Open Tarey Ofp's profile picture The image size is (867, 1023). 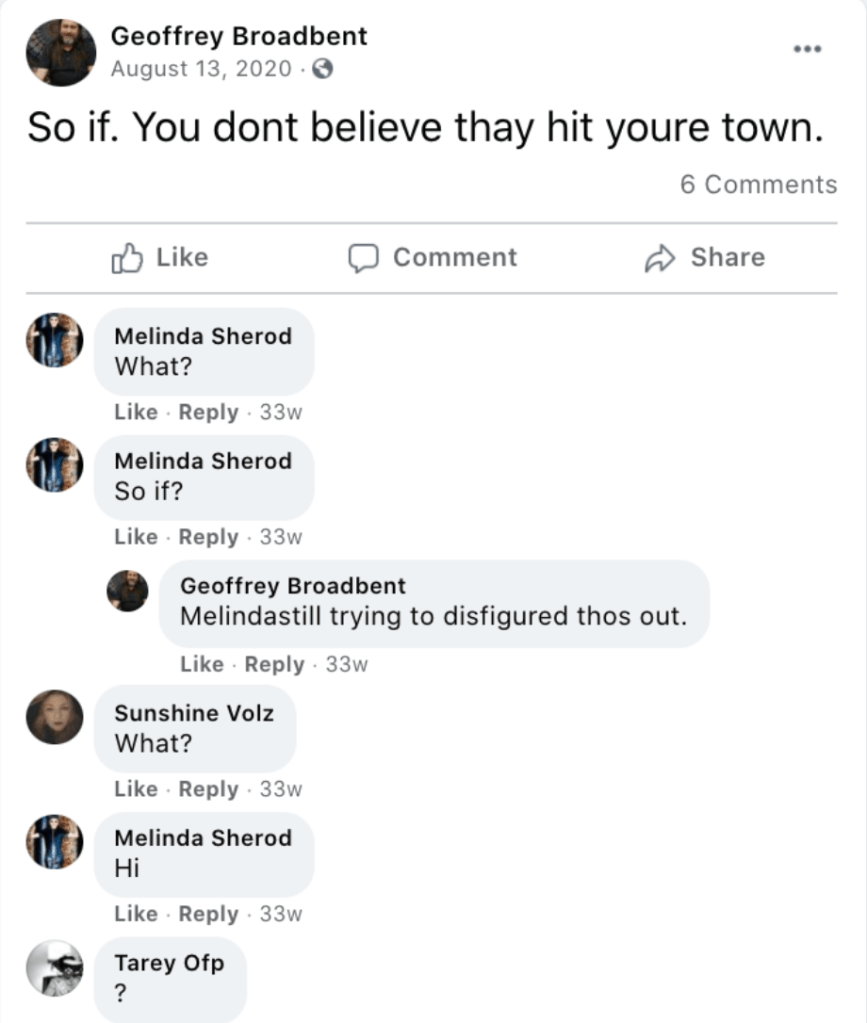click(55, 968)
